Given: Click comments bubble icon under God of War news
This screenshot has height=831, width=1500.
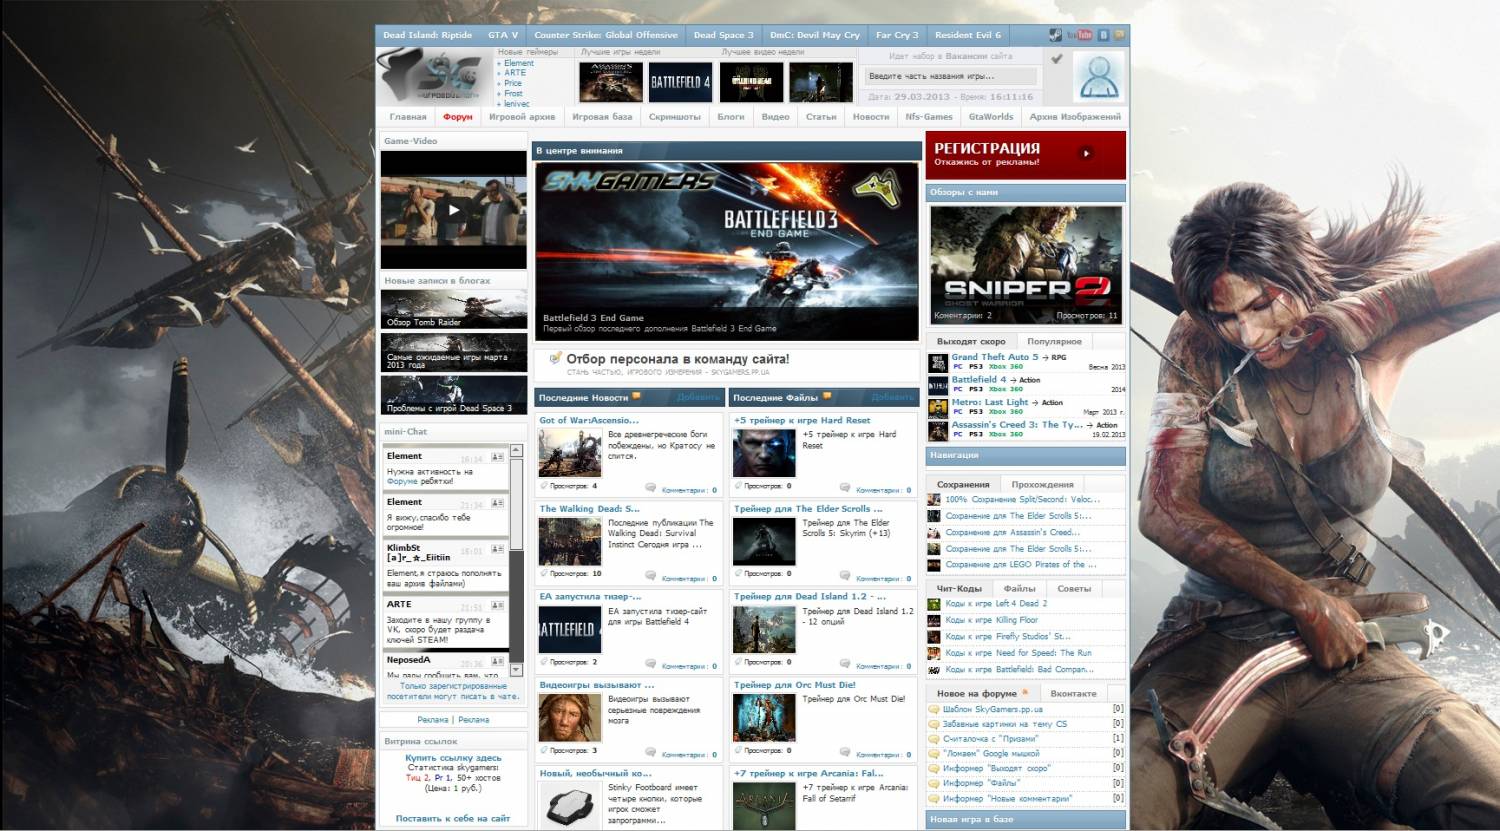Looking at the screenshot, I should [x=651, y=489].
